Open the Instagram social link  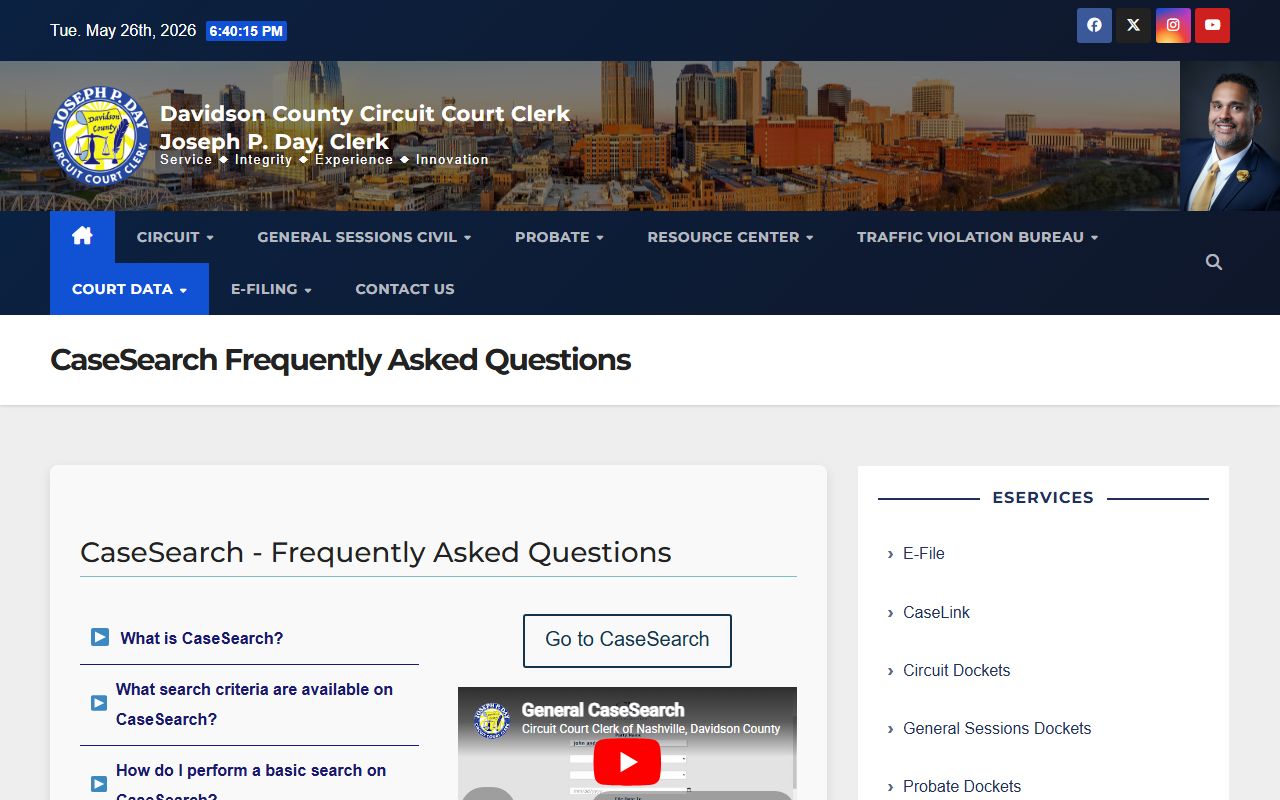click(x=1173, y=26)
